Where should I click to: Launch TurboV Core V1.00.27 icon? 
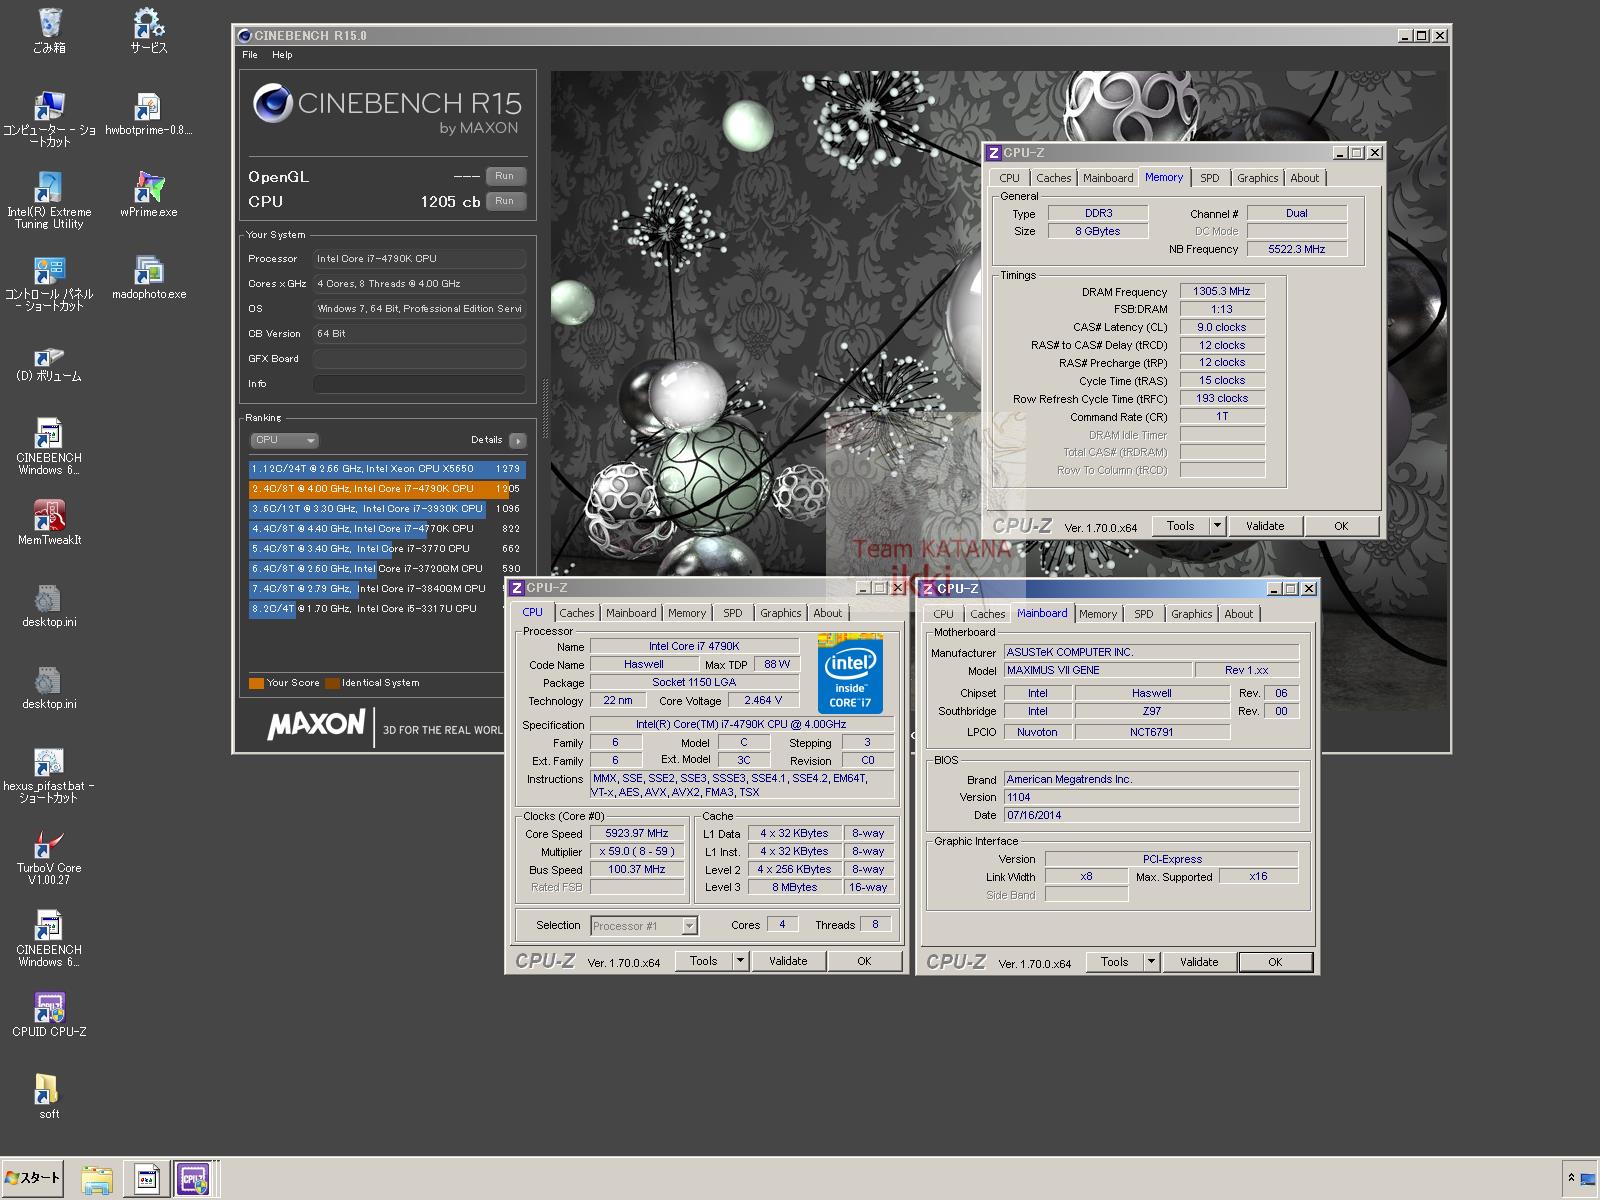tap(48, 856)
